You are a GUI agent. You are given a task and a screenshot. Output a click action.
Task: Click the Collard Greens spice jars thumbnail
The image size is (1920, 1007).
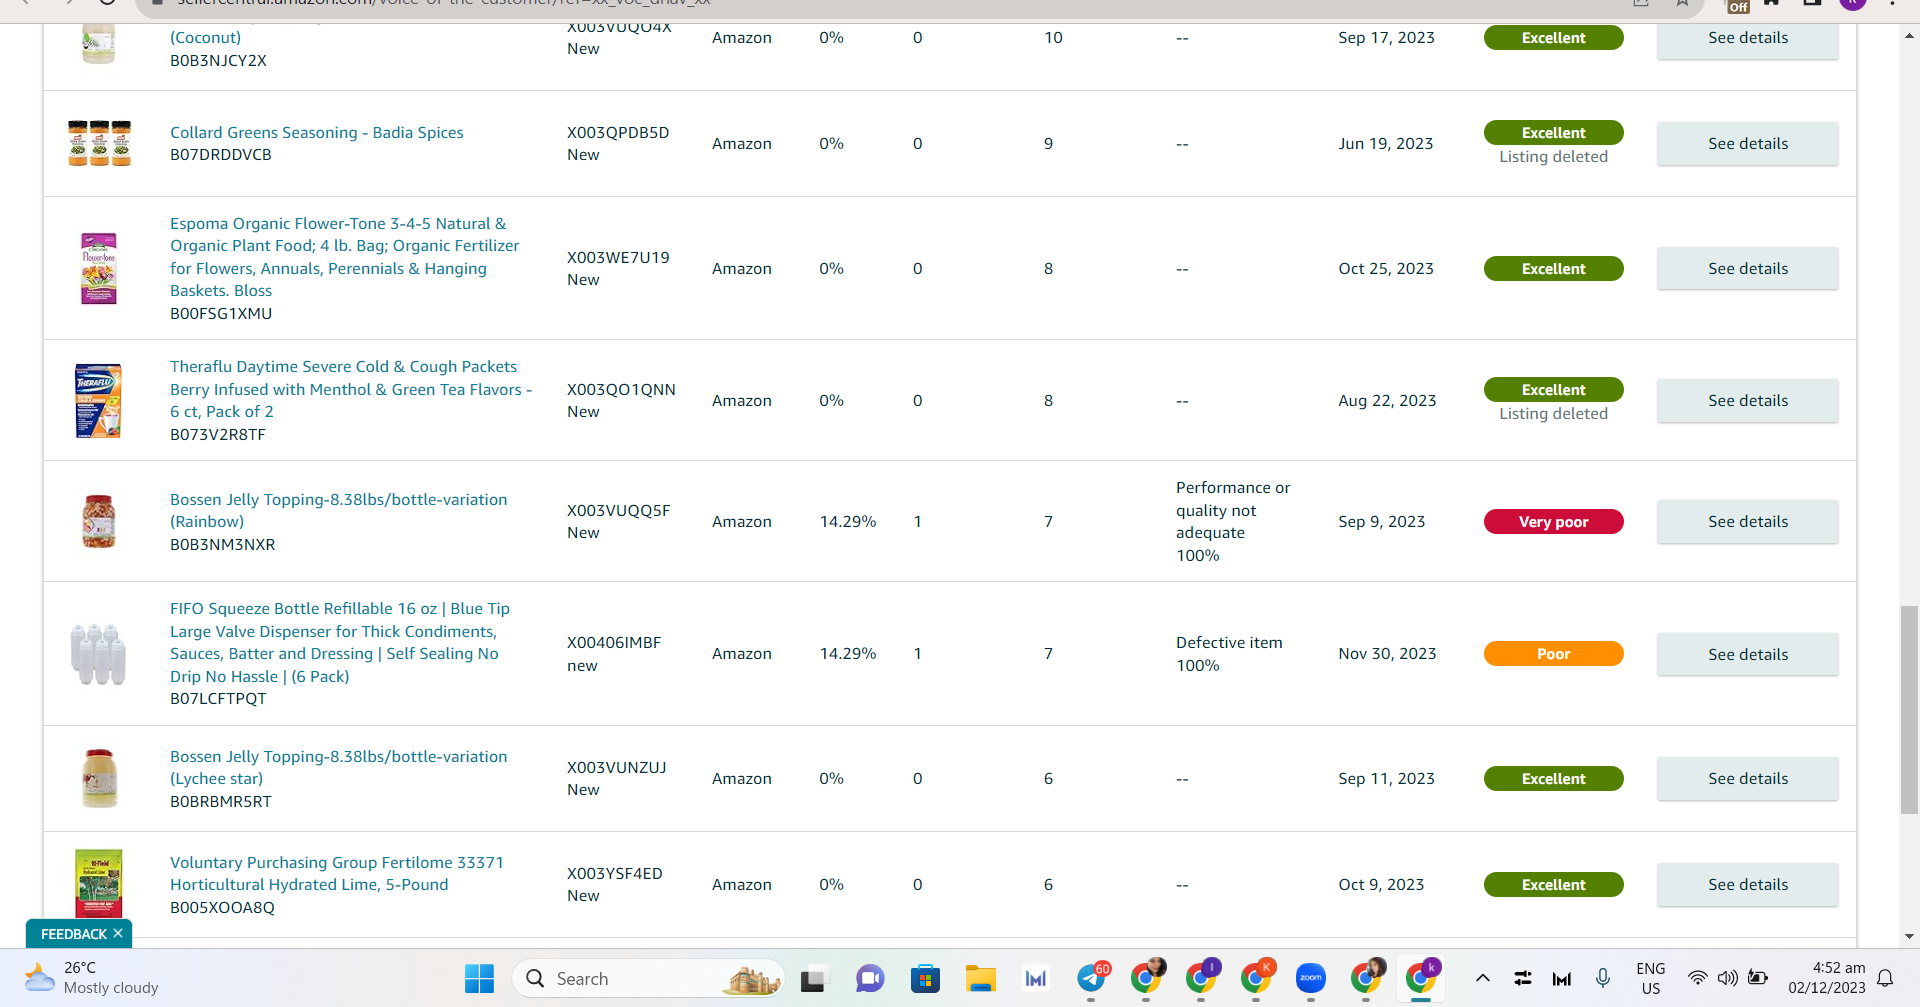[x=99, y=143]
